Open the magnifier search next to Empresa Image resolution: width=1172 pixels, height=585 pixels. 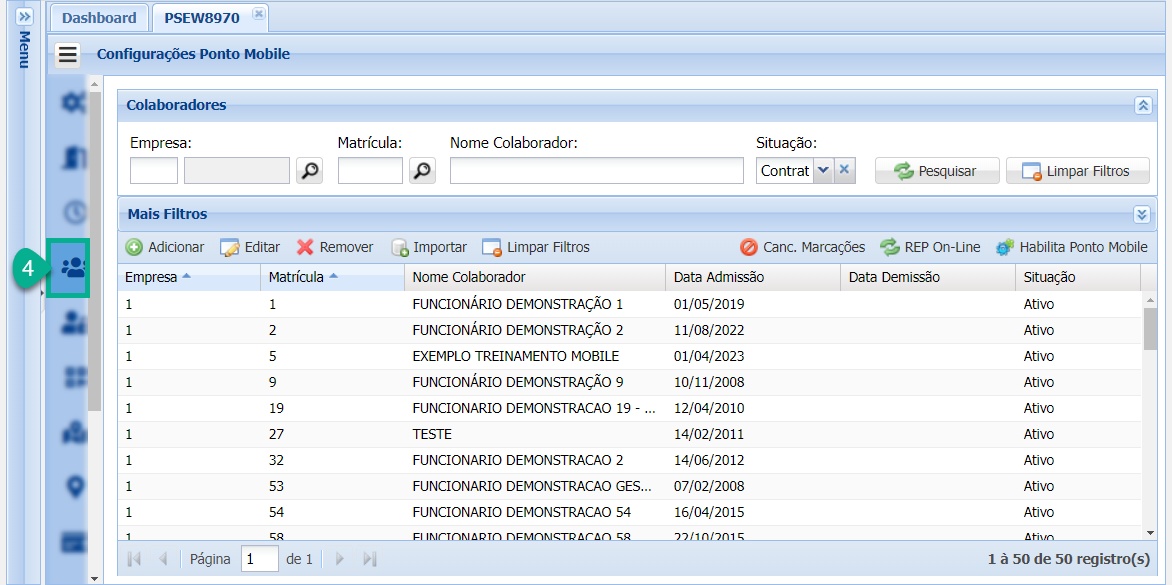(308, 170)
